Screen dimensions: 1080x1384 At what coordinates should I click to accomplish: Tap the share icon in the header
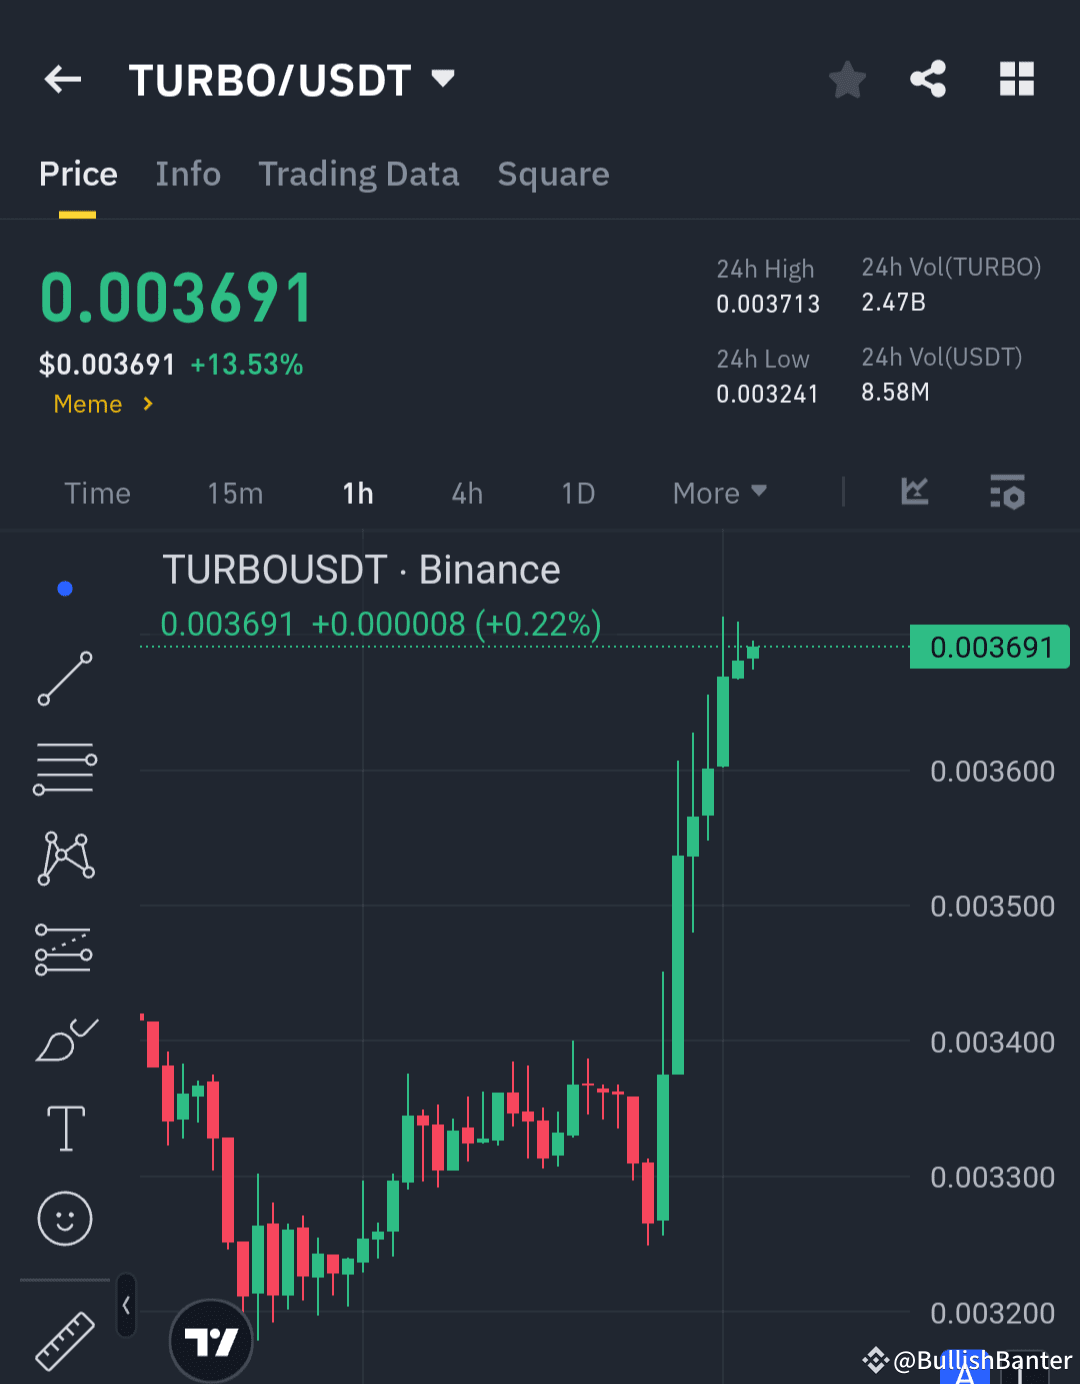click(927, 79)
